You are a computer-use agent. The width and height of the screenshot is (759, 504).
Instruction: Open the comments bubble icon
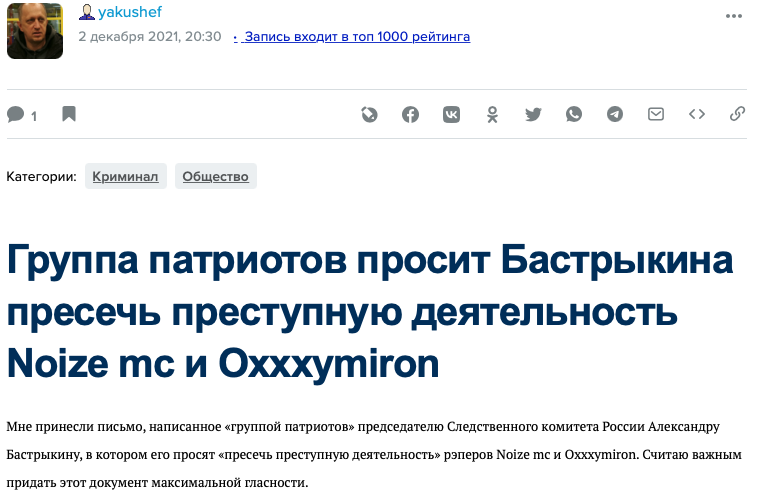point(16,115)
